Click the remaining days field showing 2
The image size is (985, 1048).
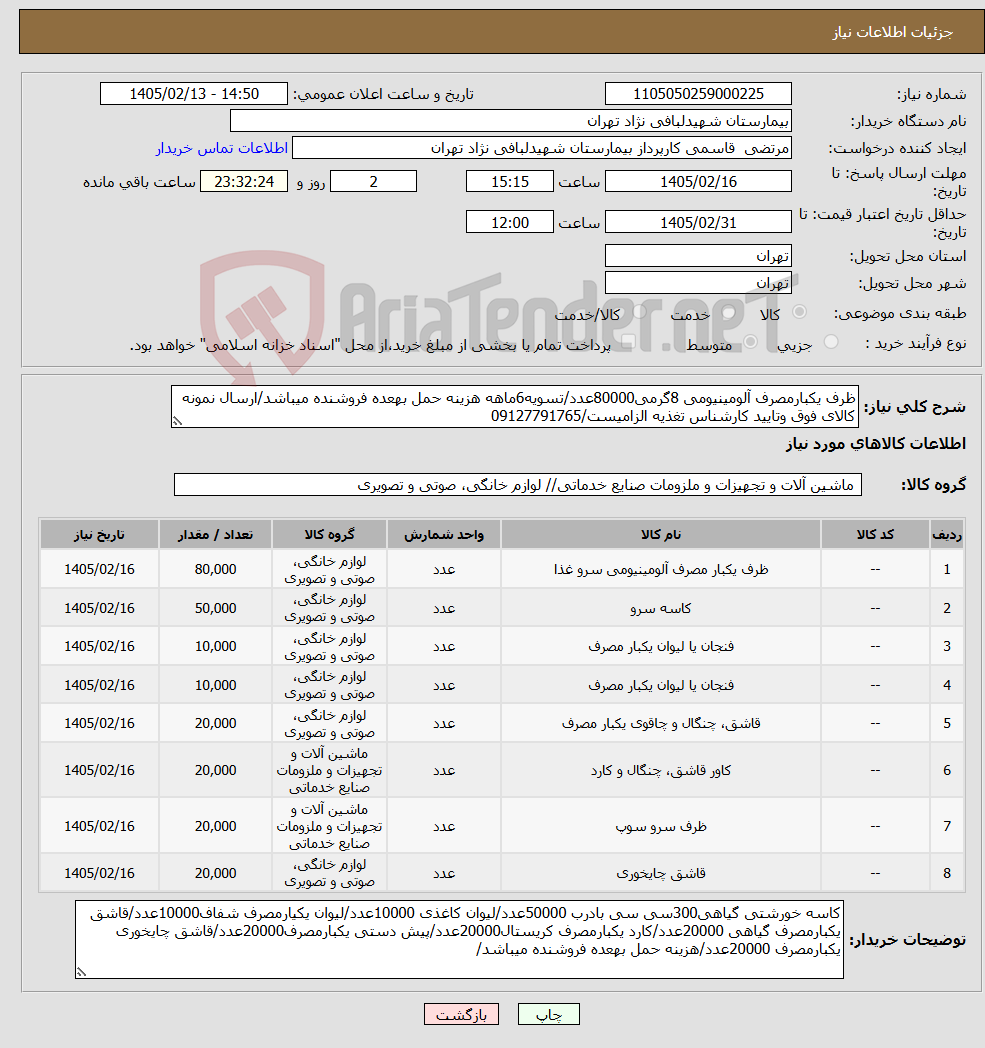coord(374,182)
